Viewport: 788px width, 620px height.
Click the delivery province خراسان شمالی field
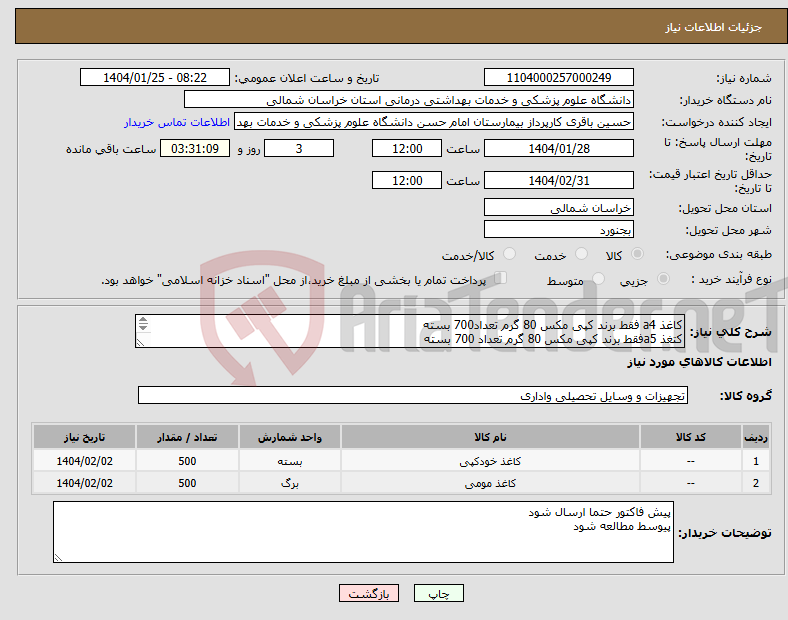[x=559, y=207]
